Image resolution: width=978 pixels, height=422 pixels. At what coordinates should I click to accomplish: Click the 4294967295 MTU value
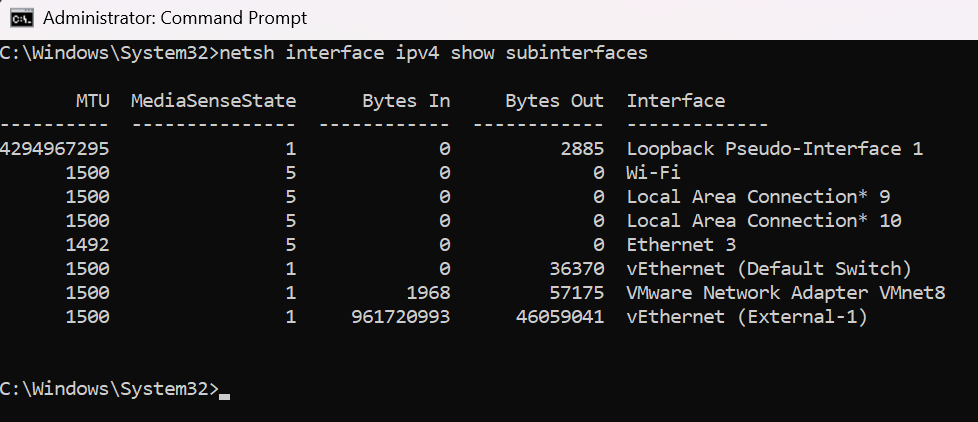(55, 149)
